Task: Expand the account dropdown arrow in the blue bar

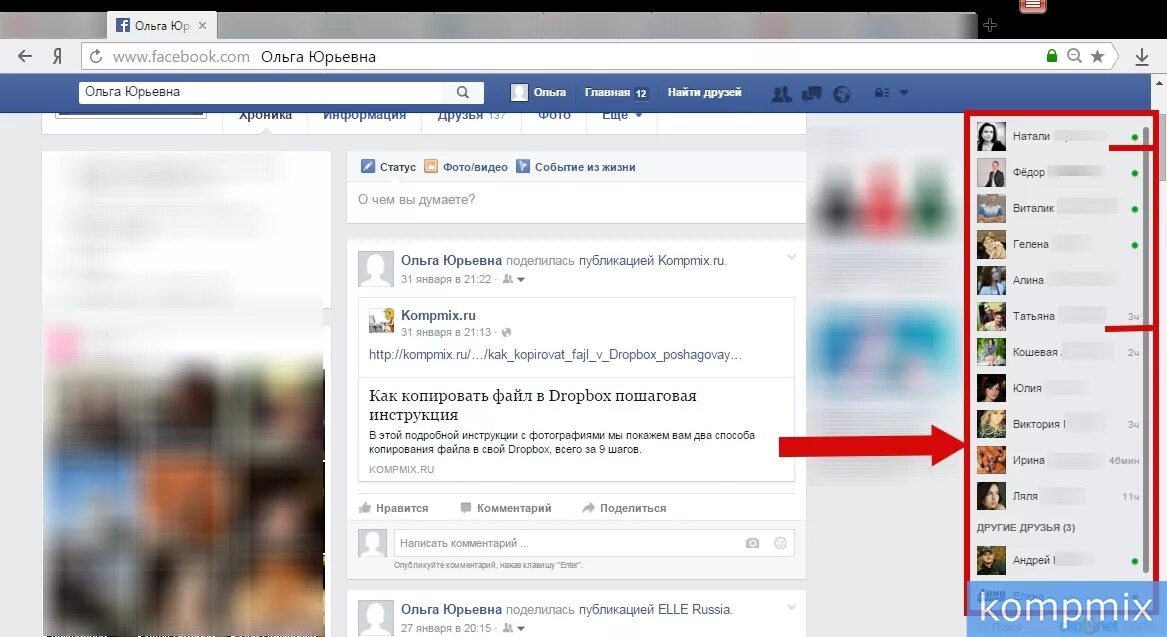Action: pos(904,93)
